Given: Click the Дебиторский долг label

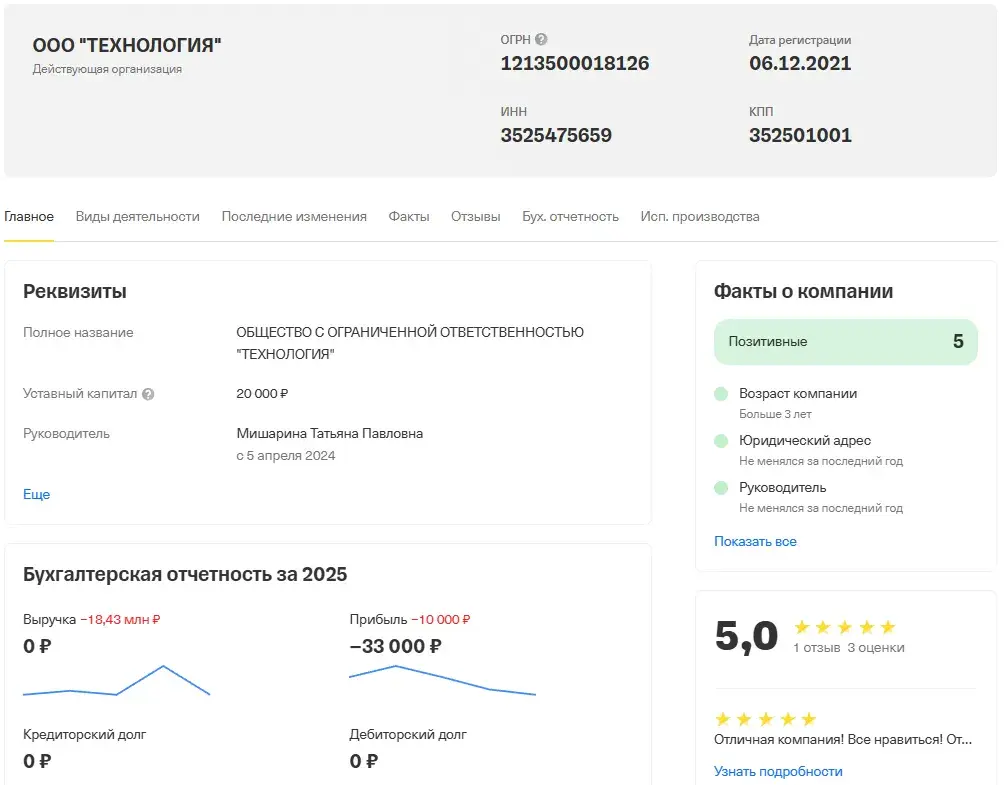Looking at the screenshot, I should pyautogui.click(x=408, y=734).
